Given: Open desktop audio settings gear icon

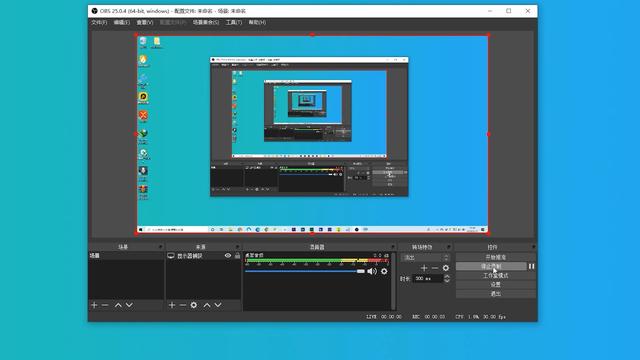Looking at the screenshot, I should click(384, 271).
